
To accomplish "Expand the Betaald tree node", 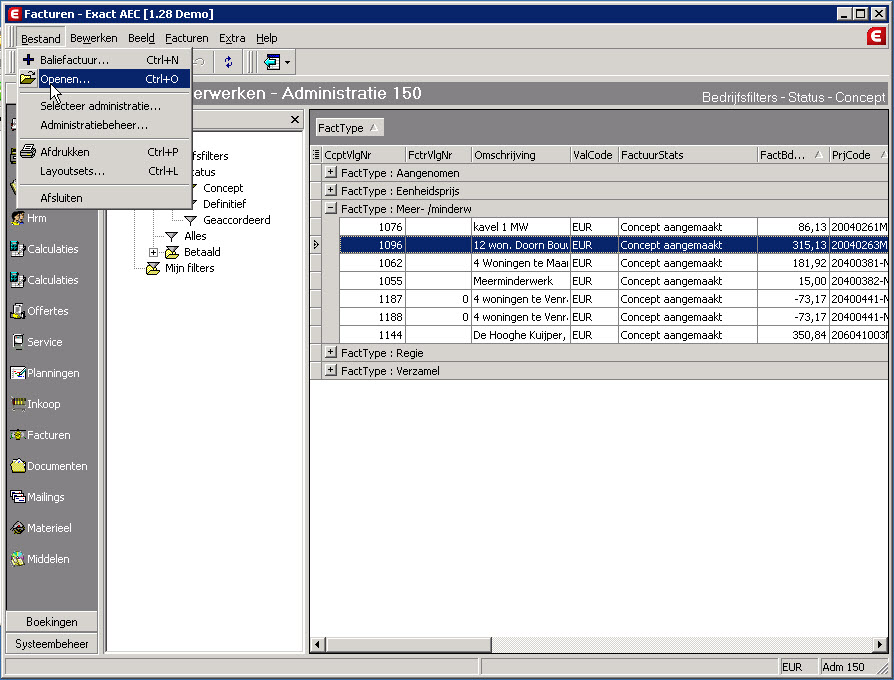I will pyautogui.click(x=153, y=252).
